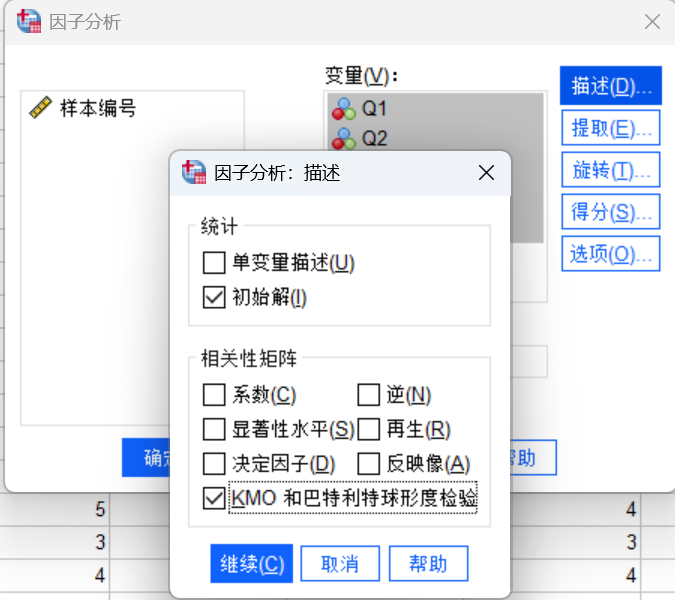Viewport: 675px width, 600px height.
Task: Check the 系数(C) option
Action: [x=214, y=395]
